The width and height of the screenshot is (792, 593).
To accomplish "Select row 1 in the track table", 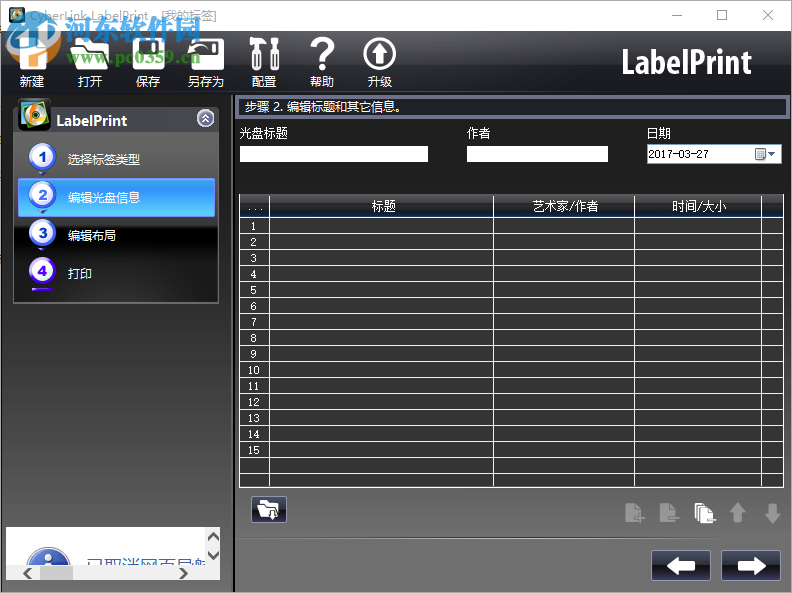I will point(511,226).
